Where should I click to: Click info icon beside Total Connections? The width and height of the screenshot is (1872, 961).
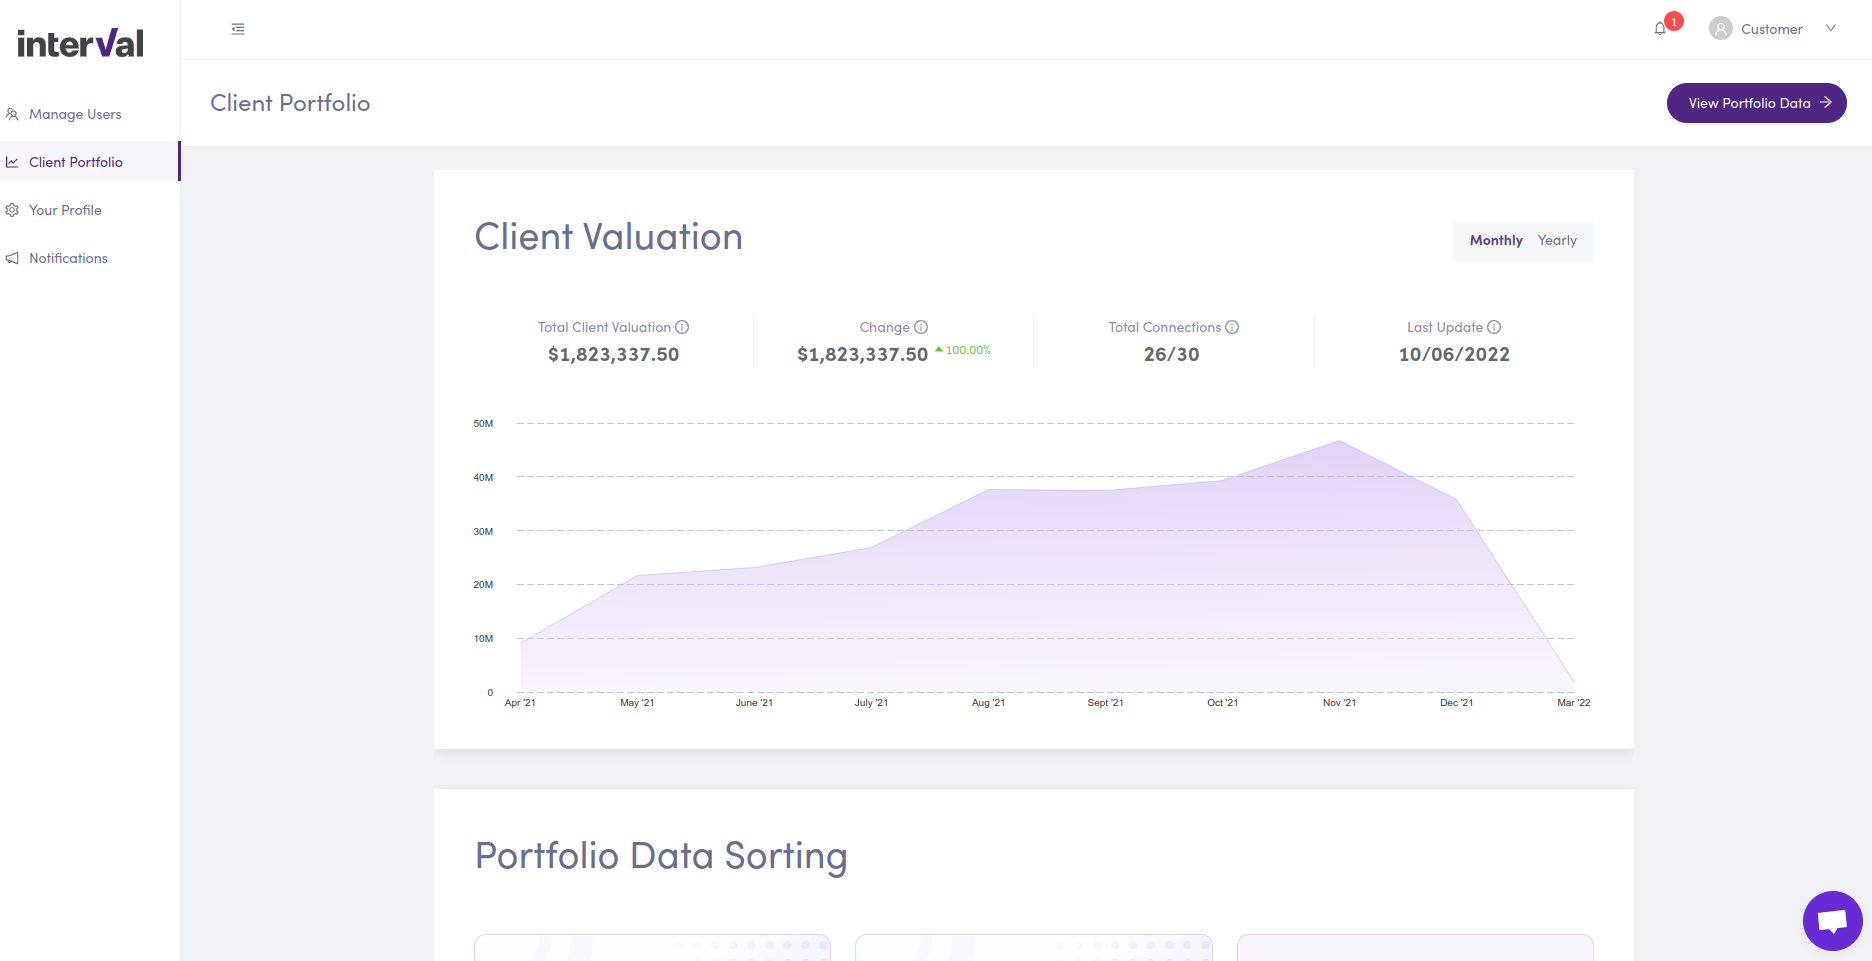click(x=1232, y=327)
